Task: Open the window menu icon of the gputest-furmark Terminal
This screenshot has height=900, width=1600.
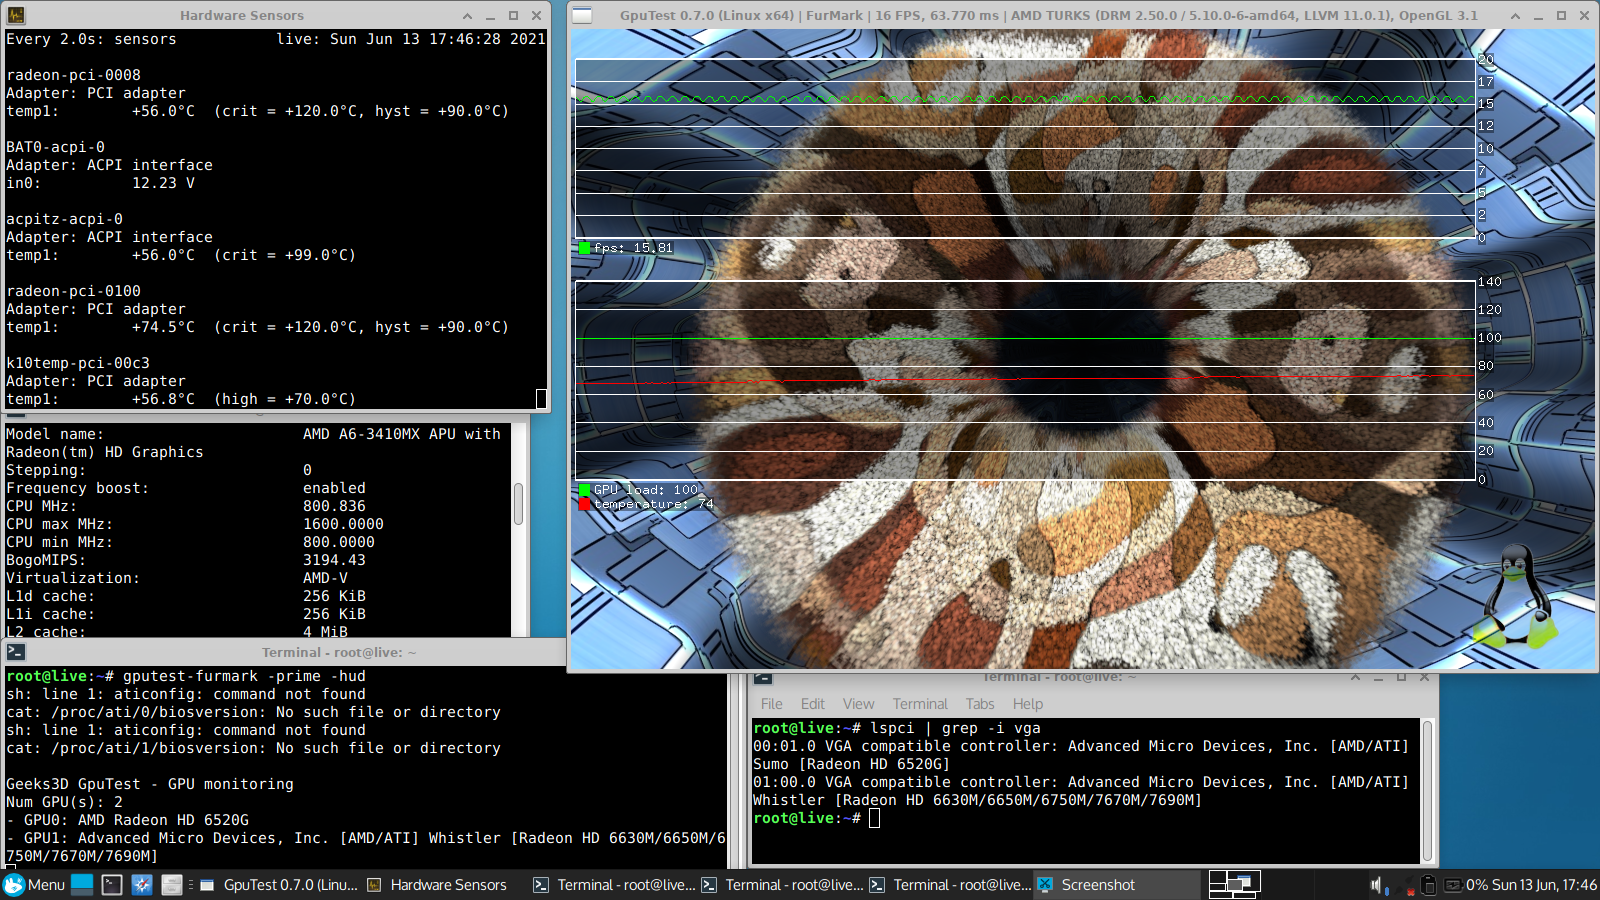Action: point(15,652)
